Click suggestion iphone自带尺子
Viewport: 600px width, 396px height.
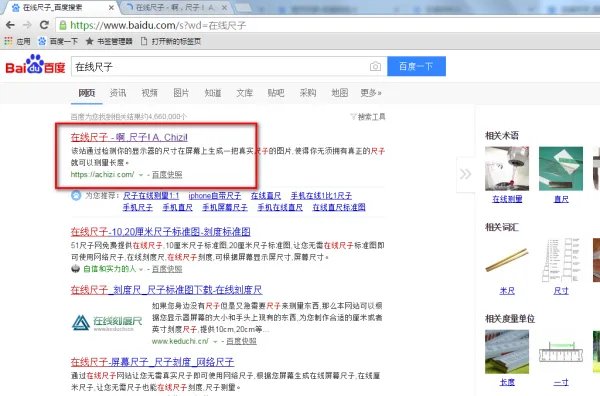tap(215, 196)
